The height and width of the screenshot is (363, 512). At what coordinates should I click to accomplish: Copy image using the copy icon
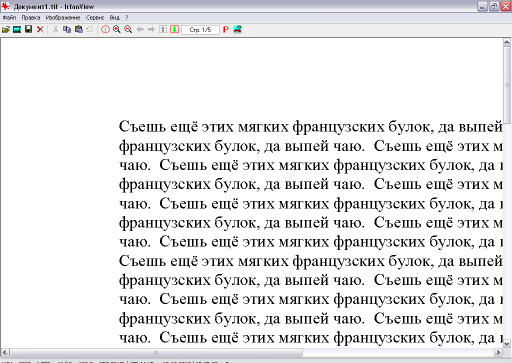pyautogui.click(x=67, y=30)
